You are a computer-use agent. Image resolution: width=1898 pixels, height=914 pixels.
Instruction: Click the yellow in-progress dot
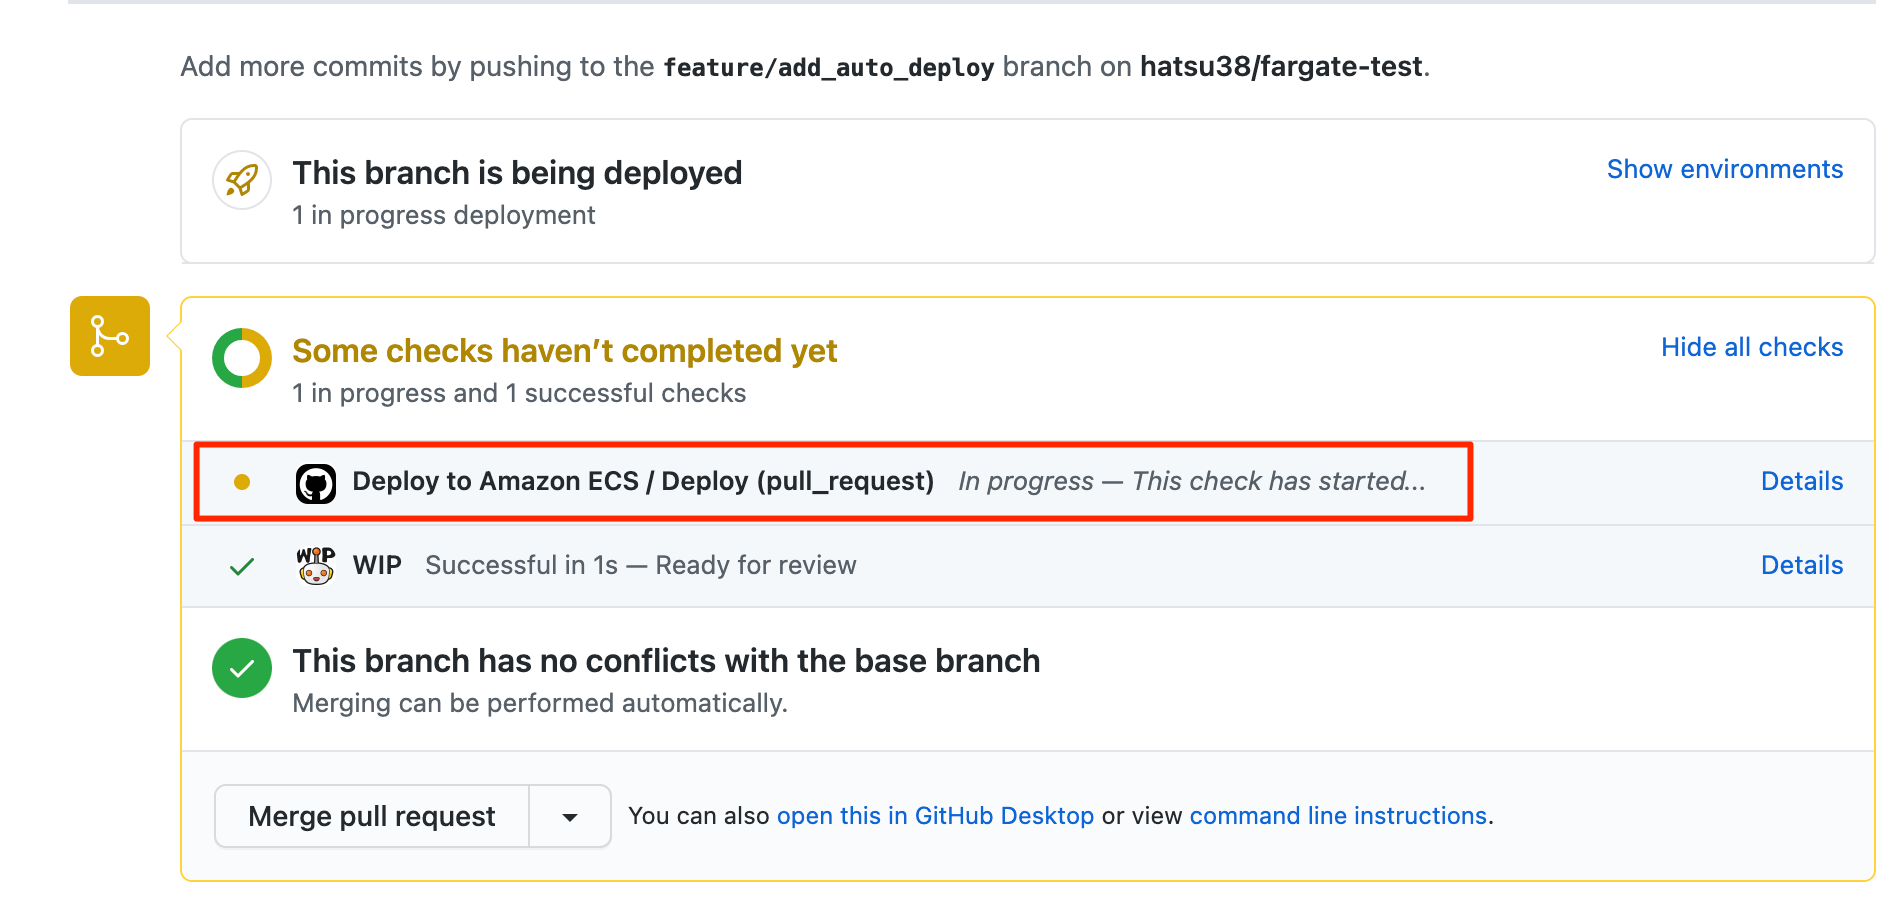point(241,481)
